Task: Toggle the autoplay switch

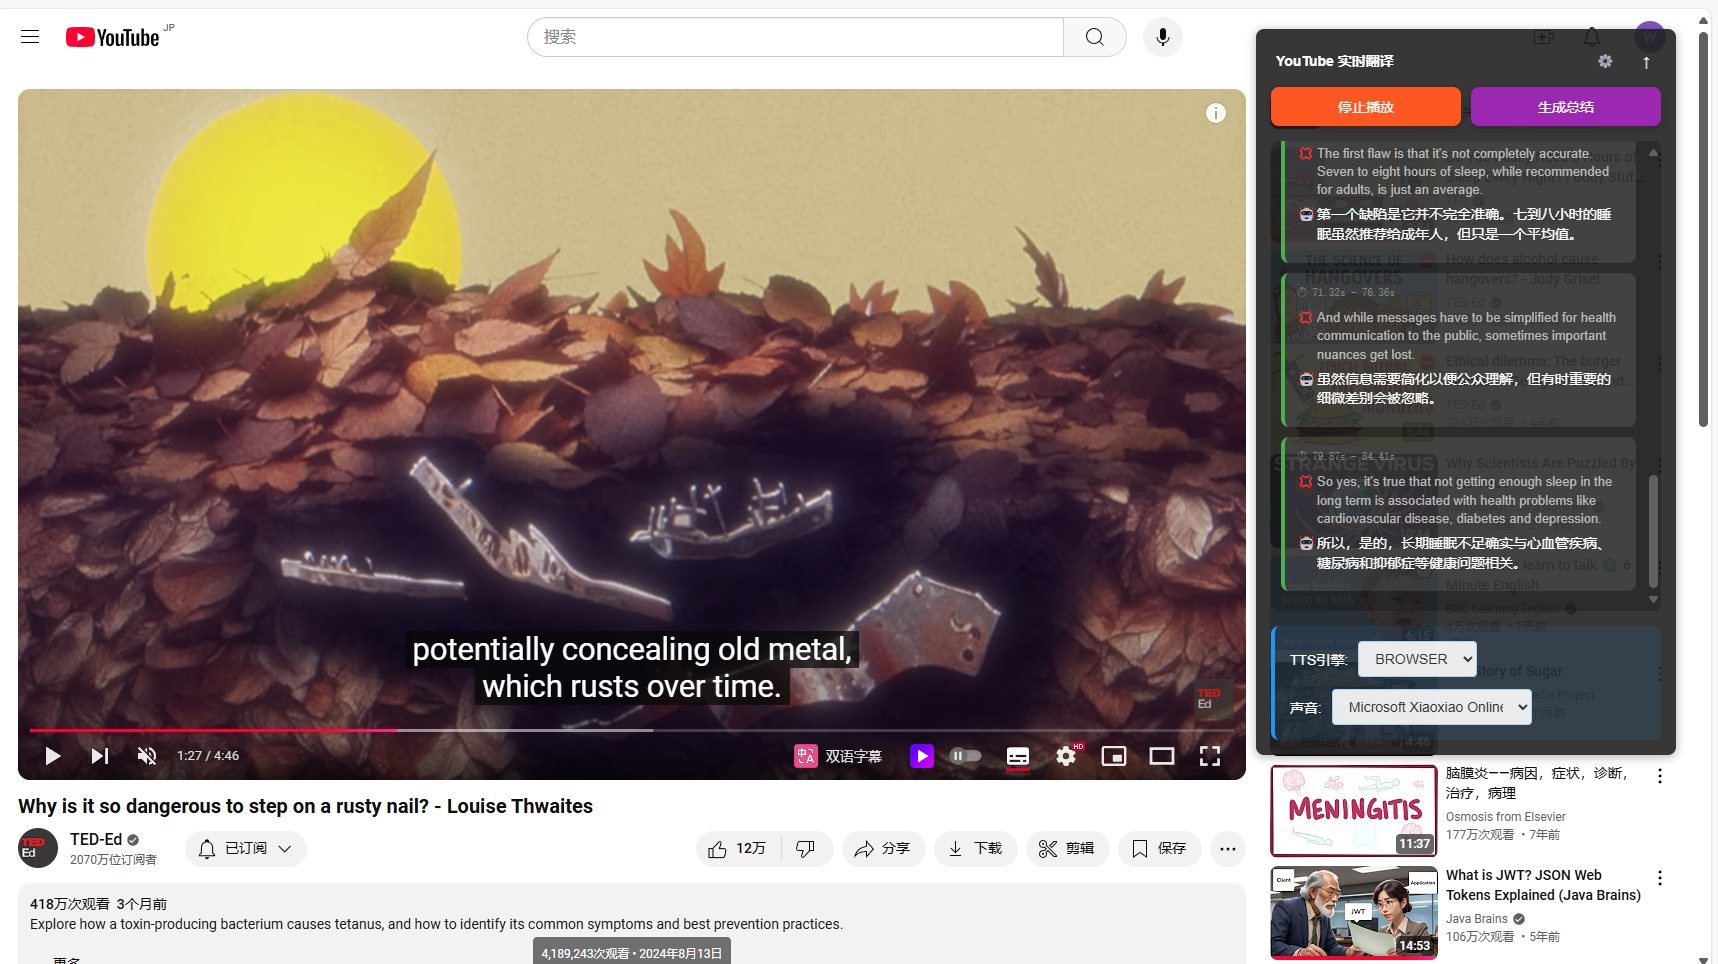Action: tap(966, 756)
